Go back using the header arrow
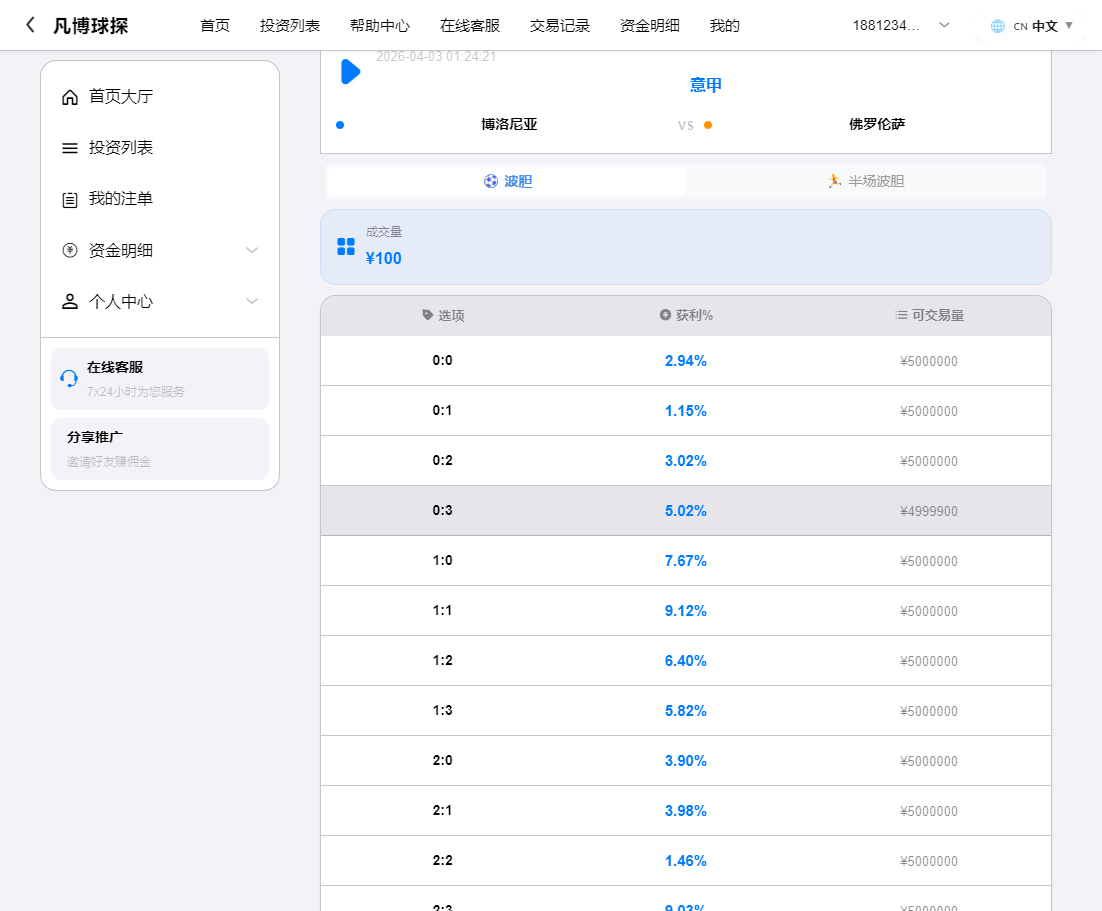The width and height of the screenshot is (1102, 911). point(30,25)
